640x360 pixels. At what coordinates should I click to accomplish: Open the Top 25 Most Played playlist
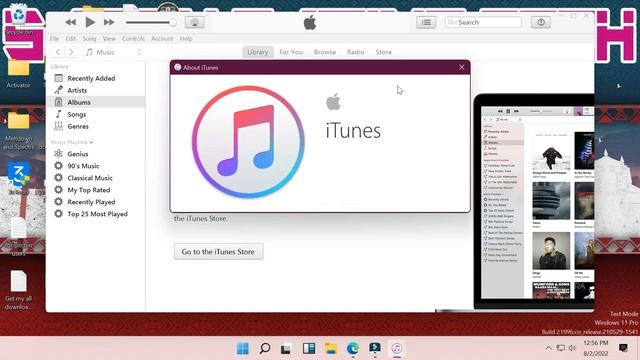[x=96, y=214]
